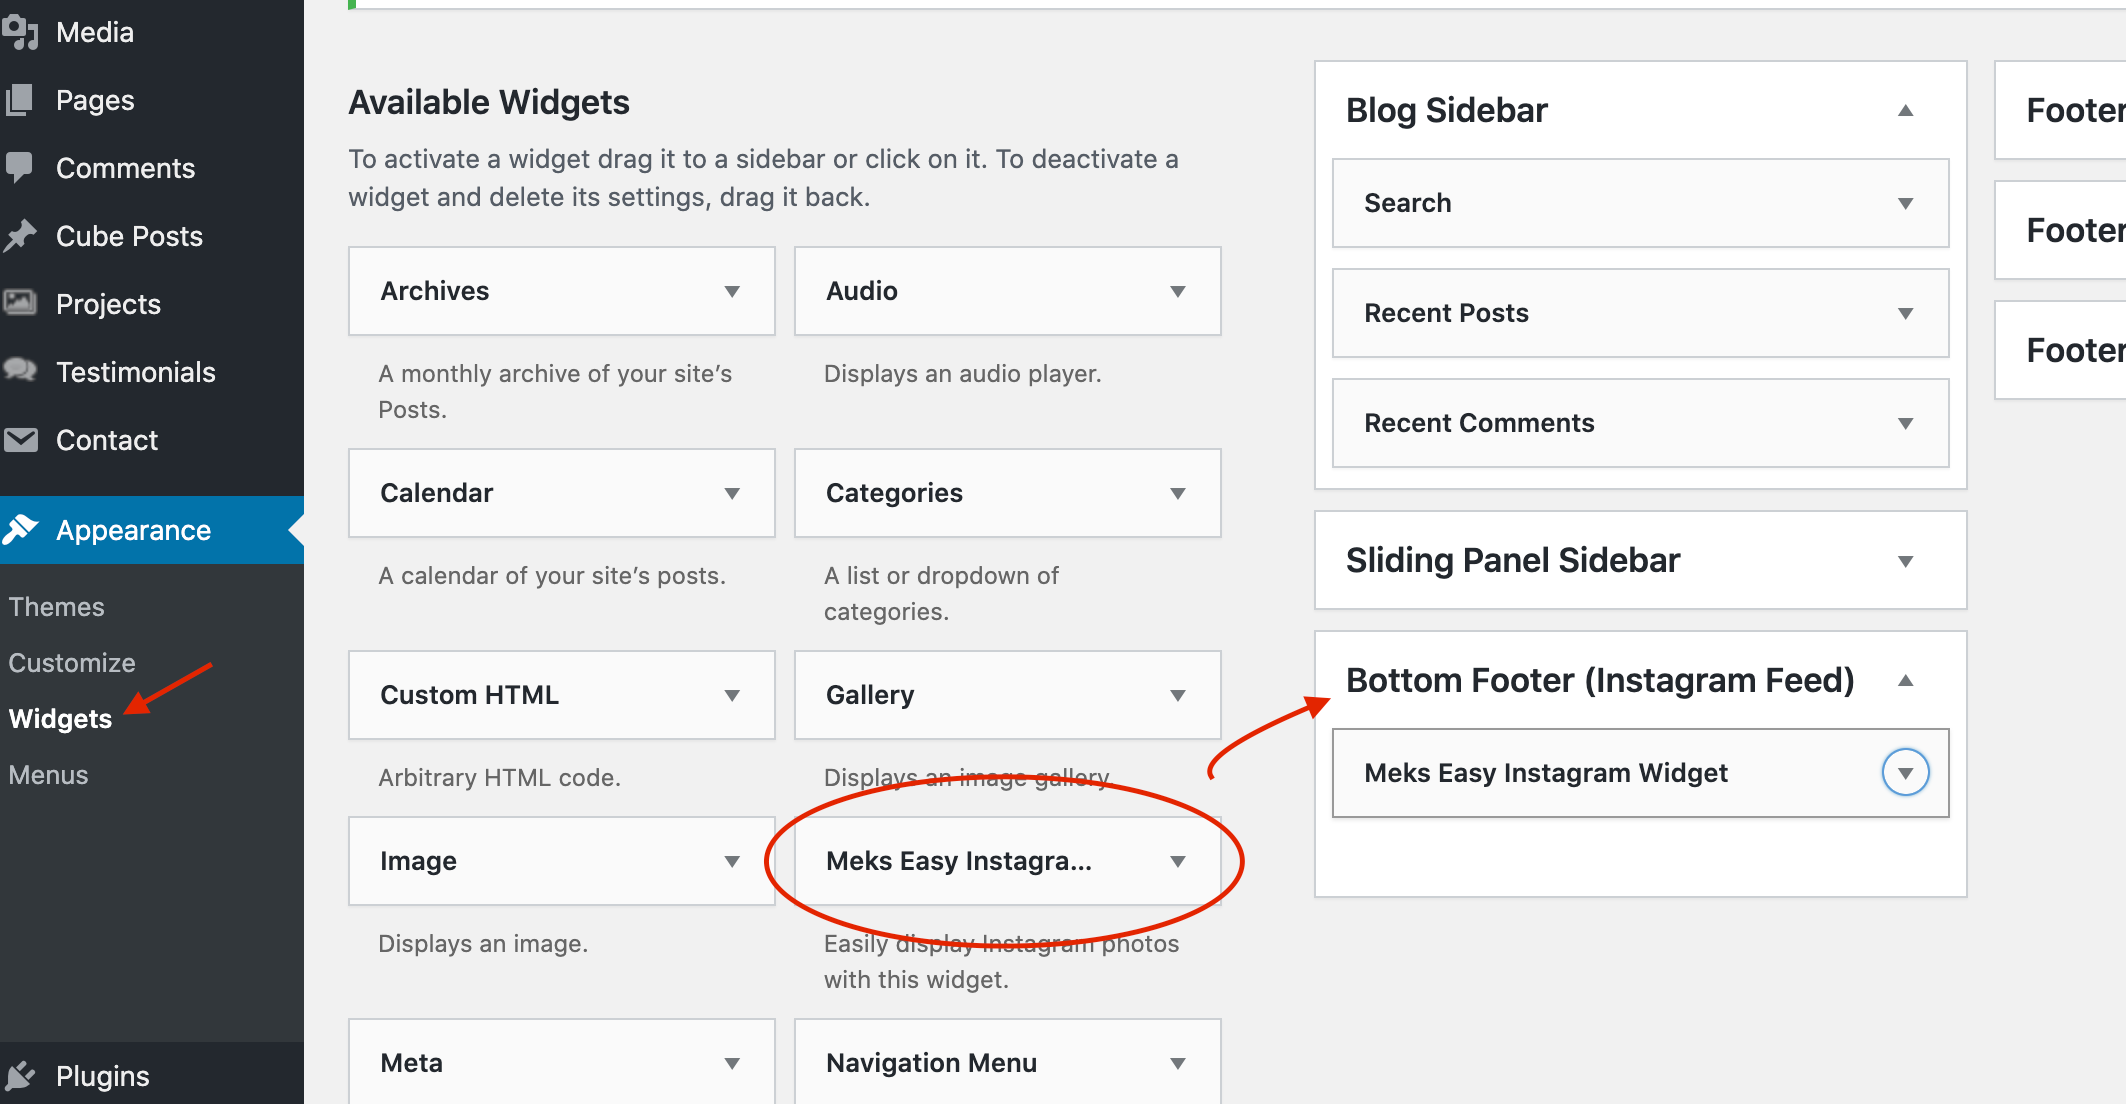2126x1104 pixels.
Task: Click the Projects image icon
Action: (x=20, y=302)
